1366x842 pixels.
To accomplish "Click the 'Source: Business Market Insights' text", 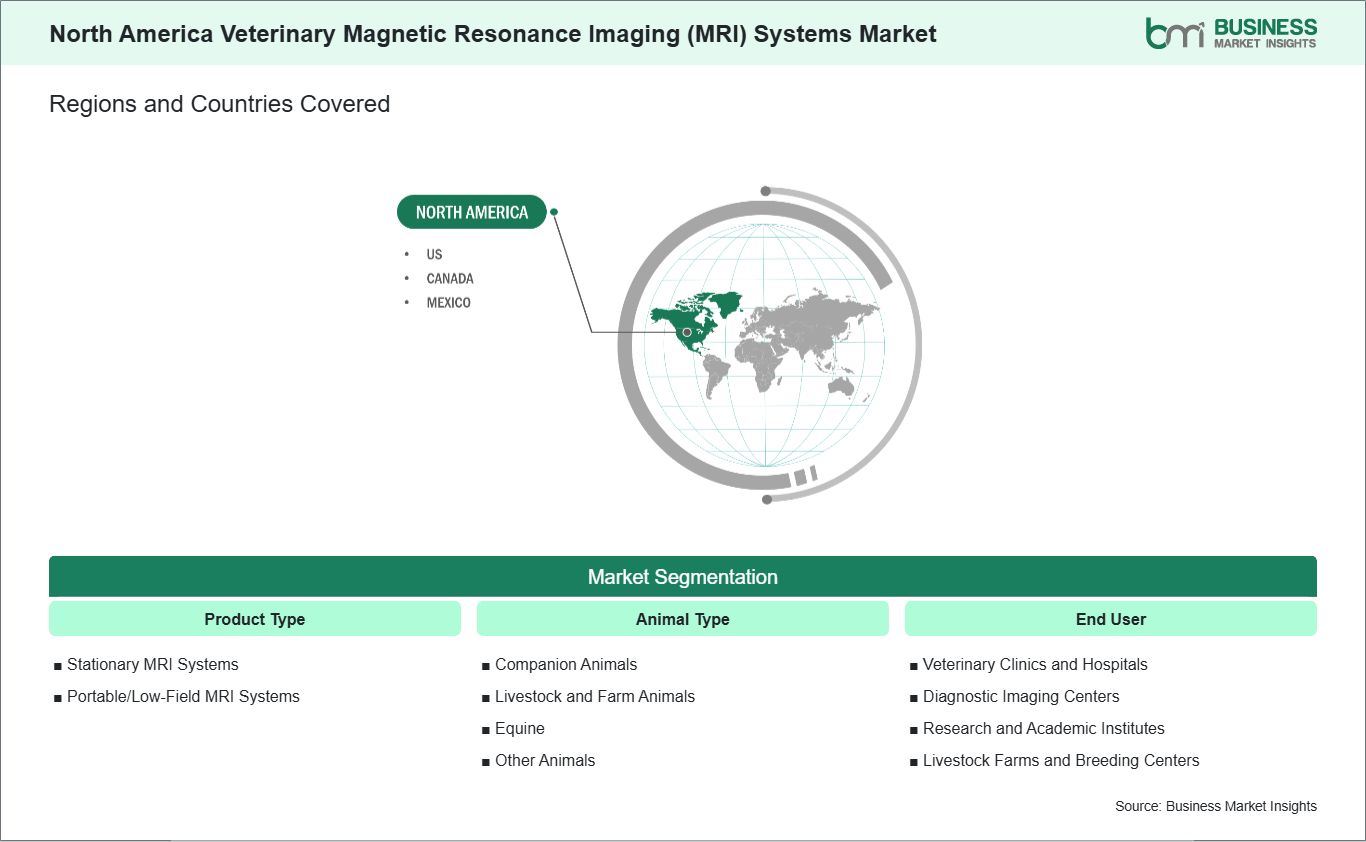I will tap(1216, 806).
